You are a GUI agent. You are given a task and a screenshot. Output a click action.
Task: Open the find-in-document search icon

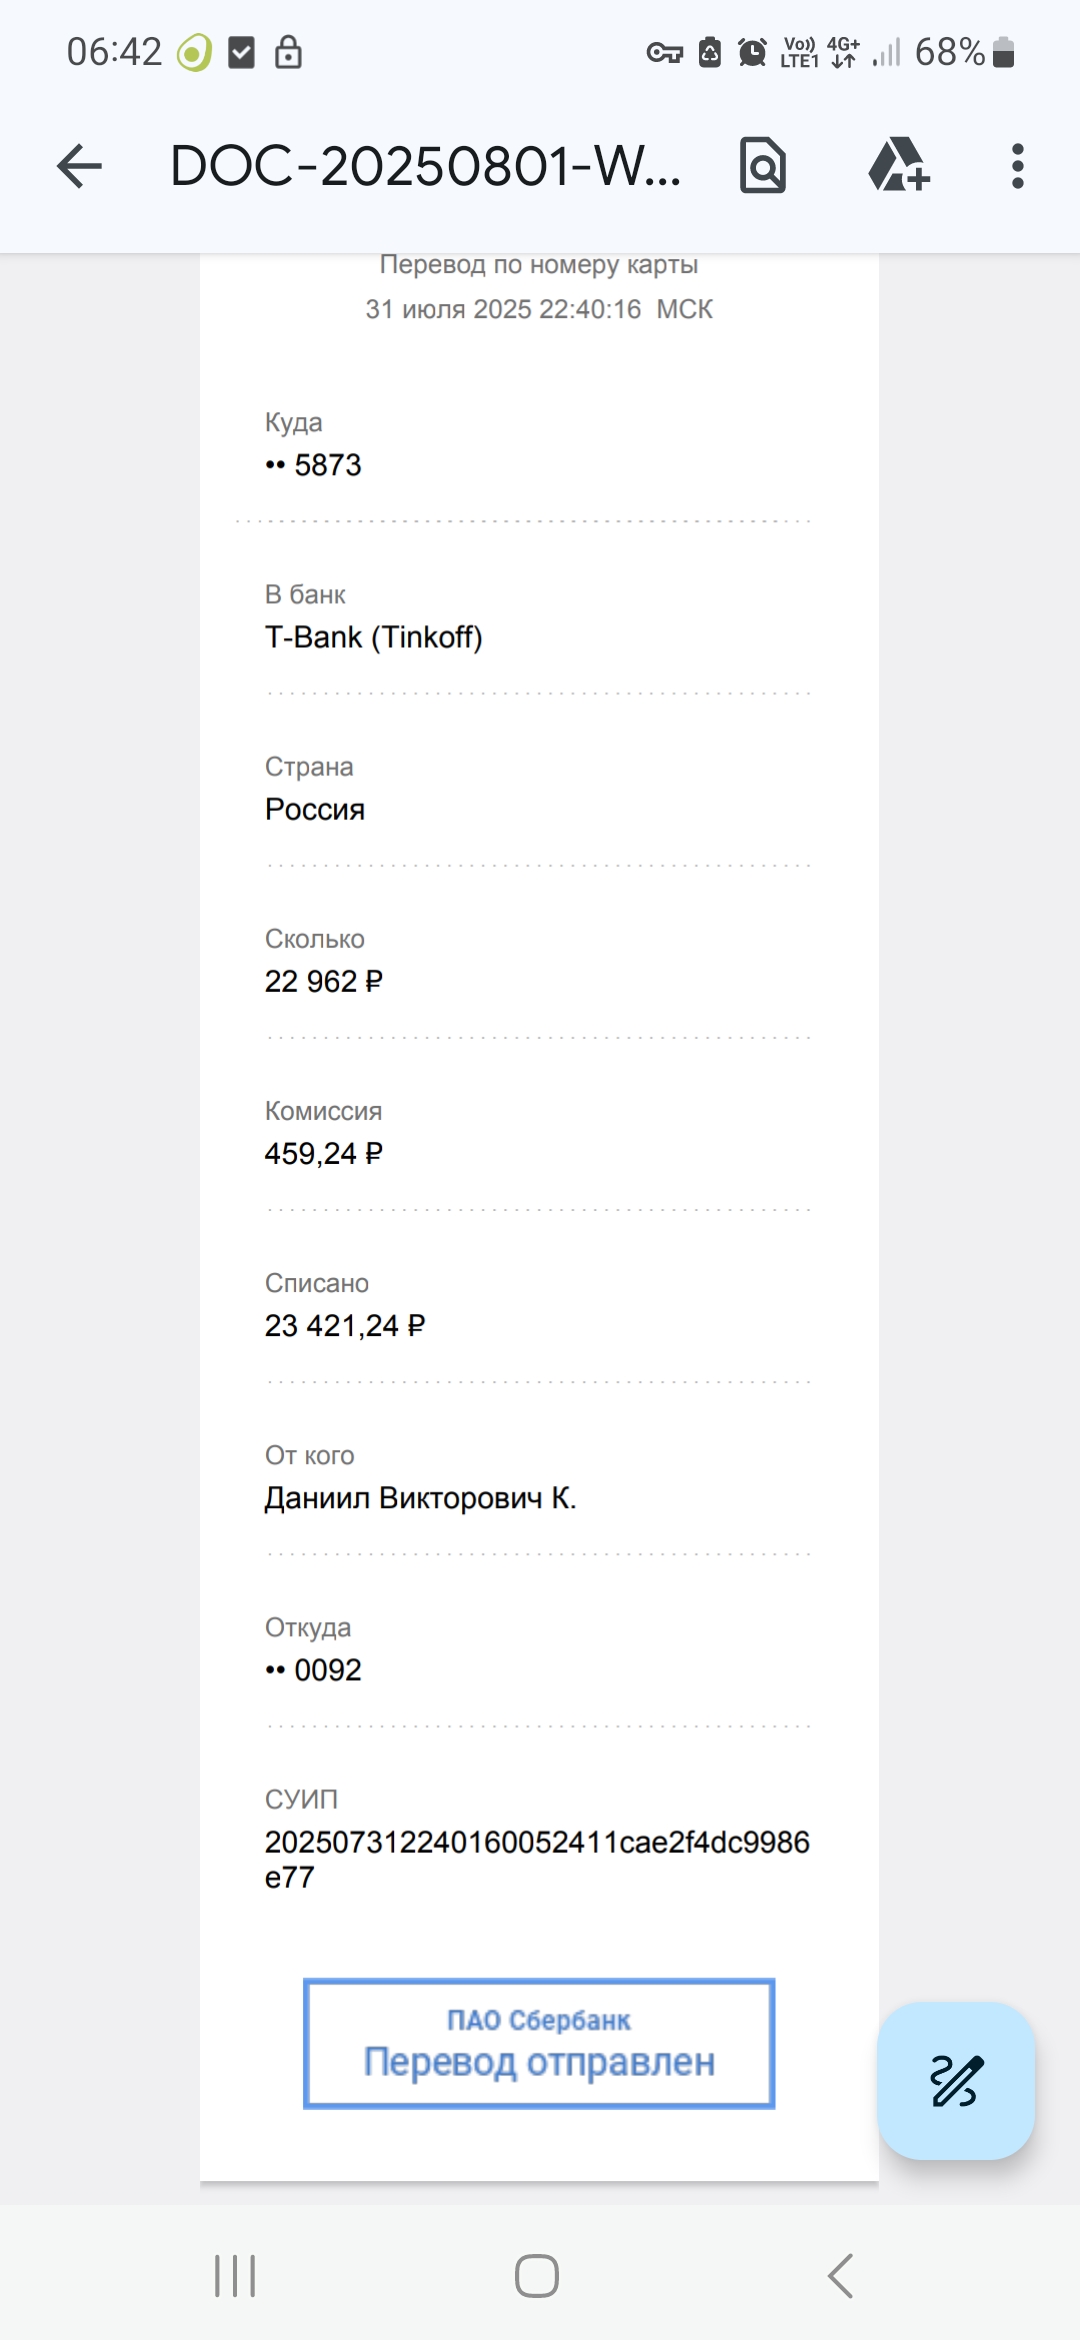pyautogui.click(x=763, y=166)
